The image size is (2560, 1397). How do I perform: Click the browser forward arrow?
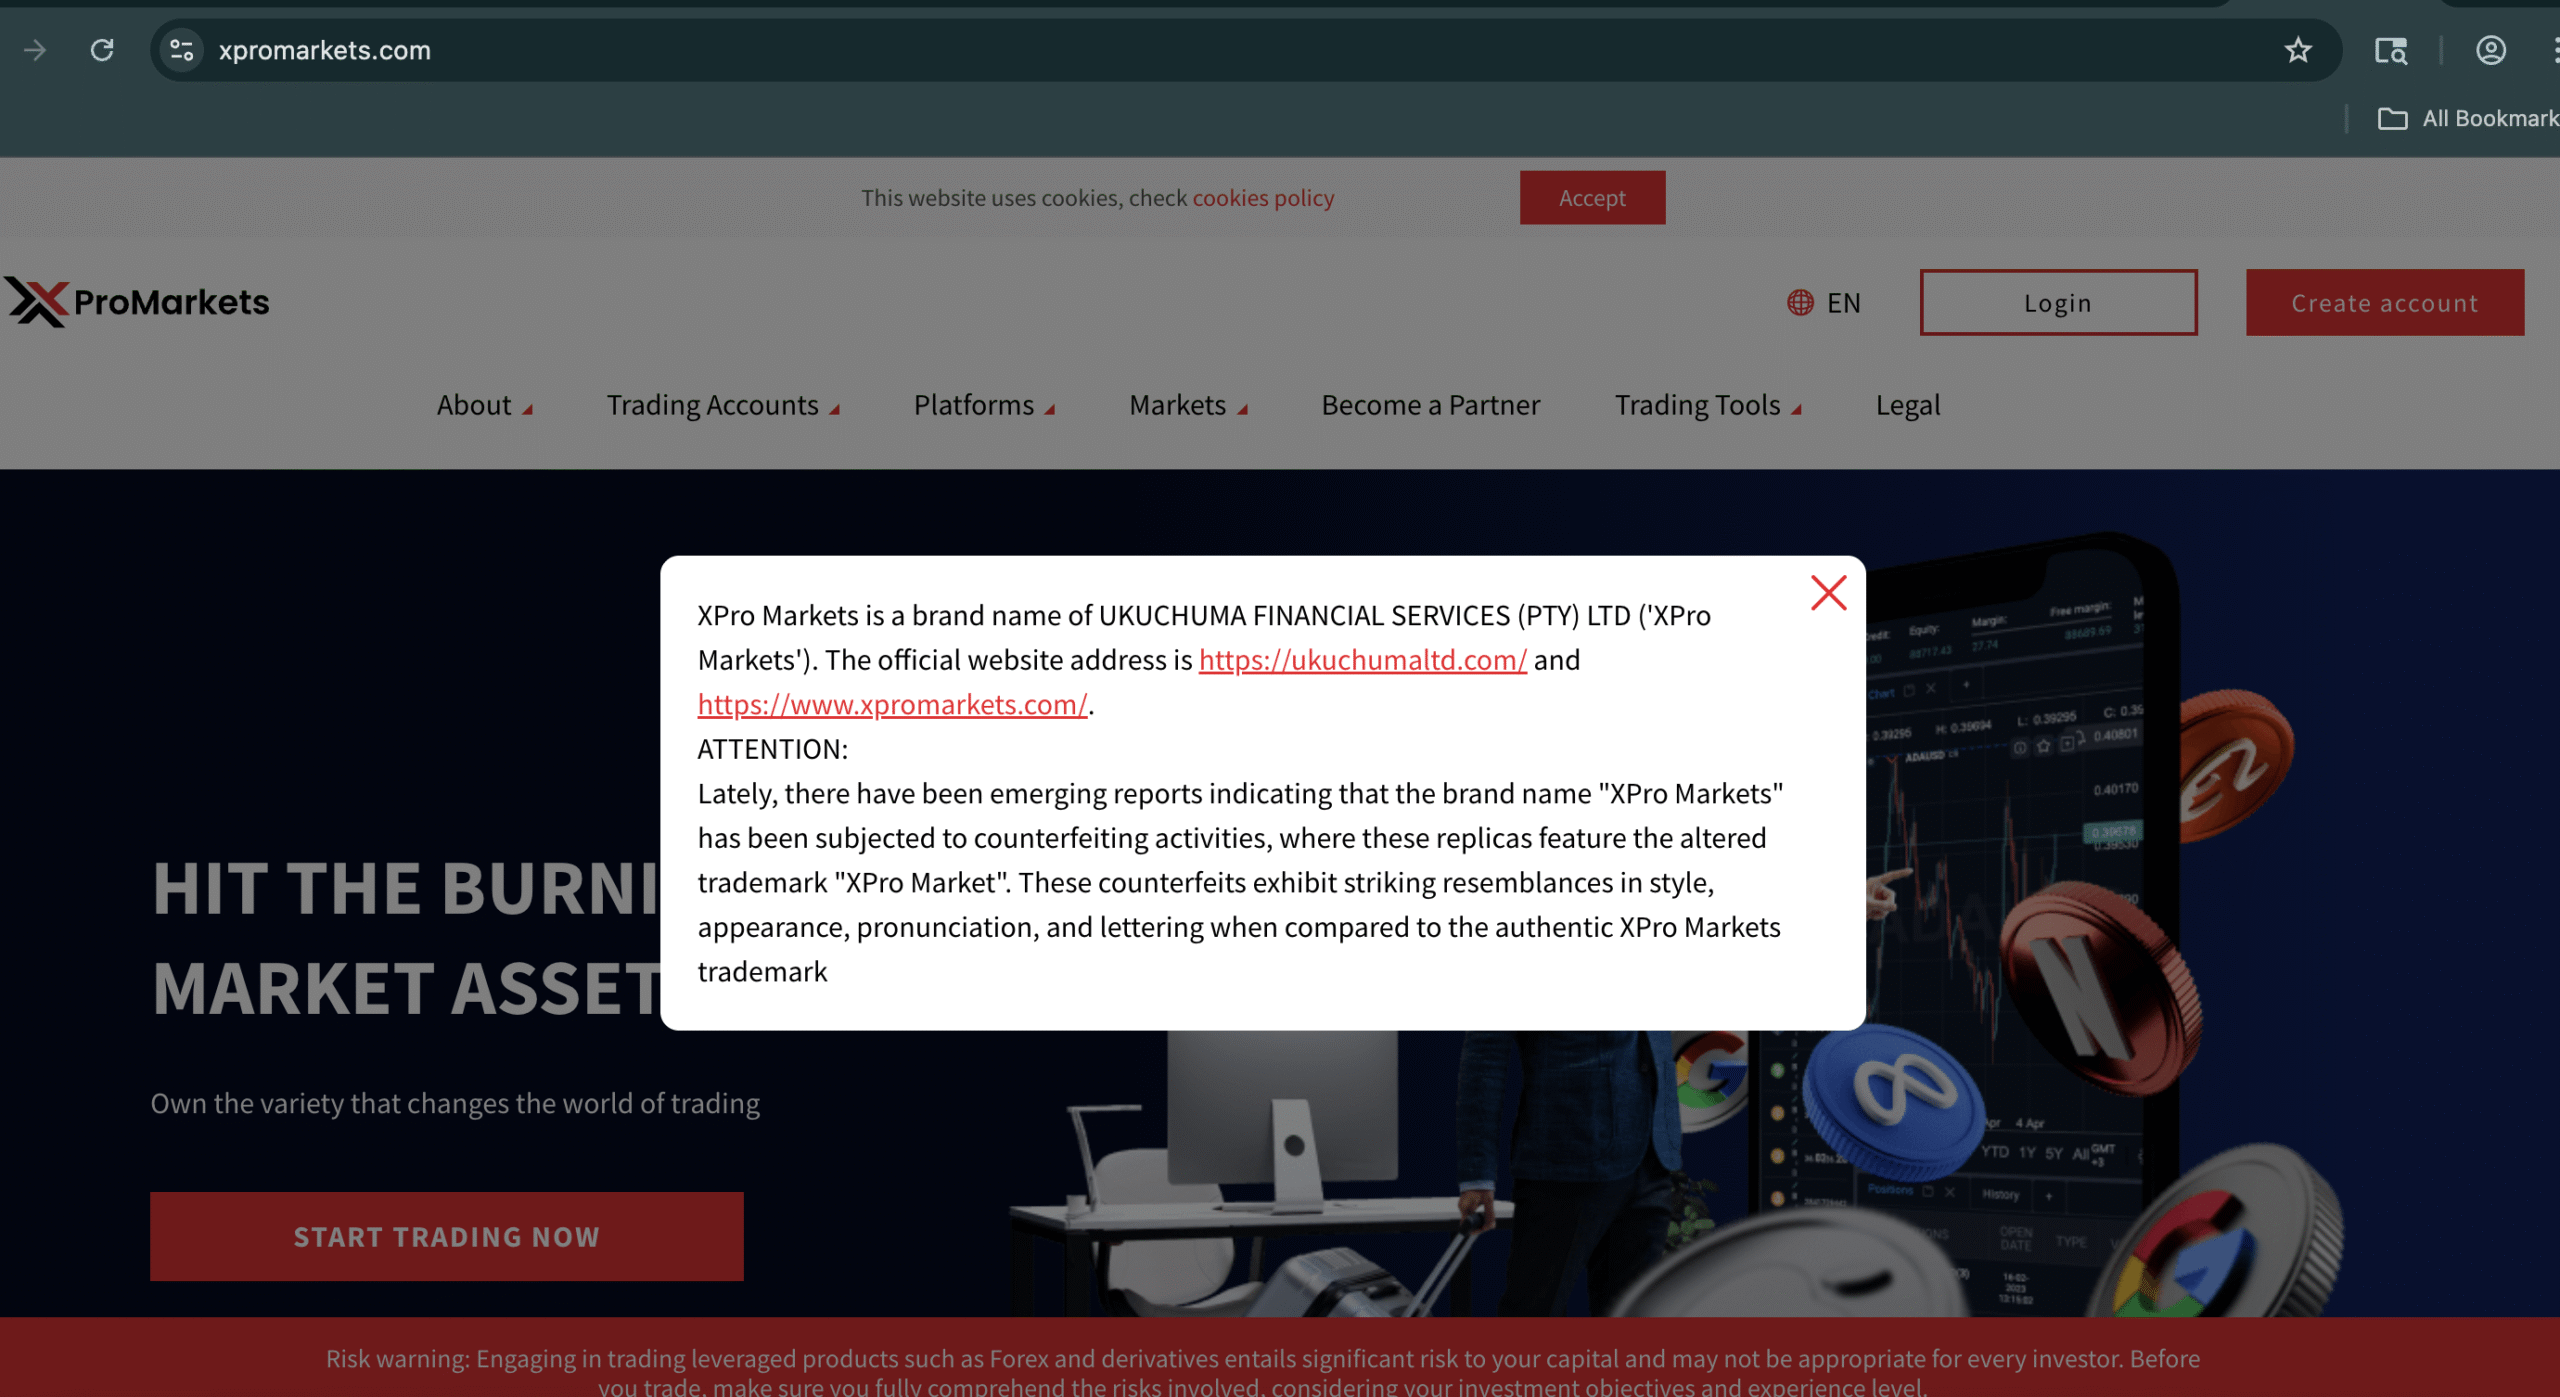pyautogui.click(x=35, y=50)
